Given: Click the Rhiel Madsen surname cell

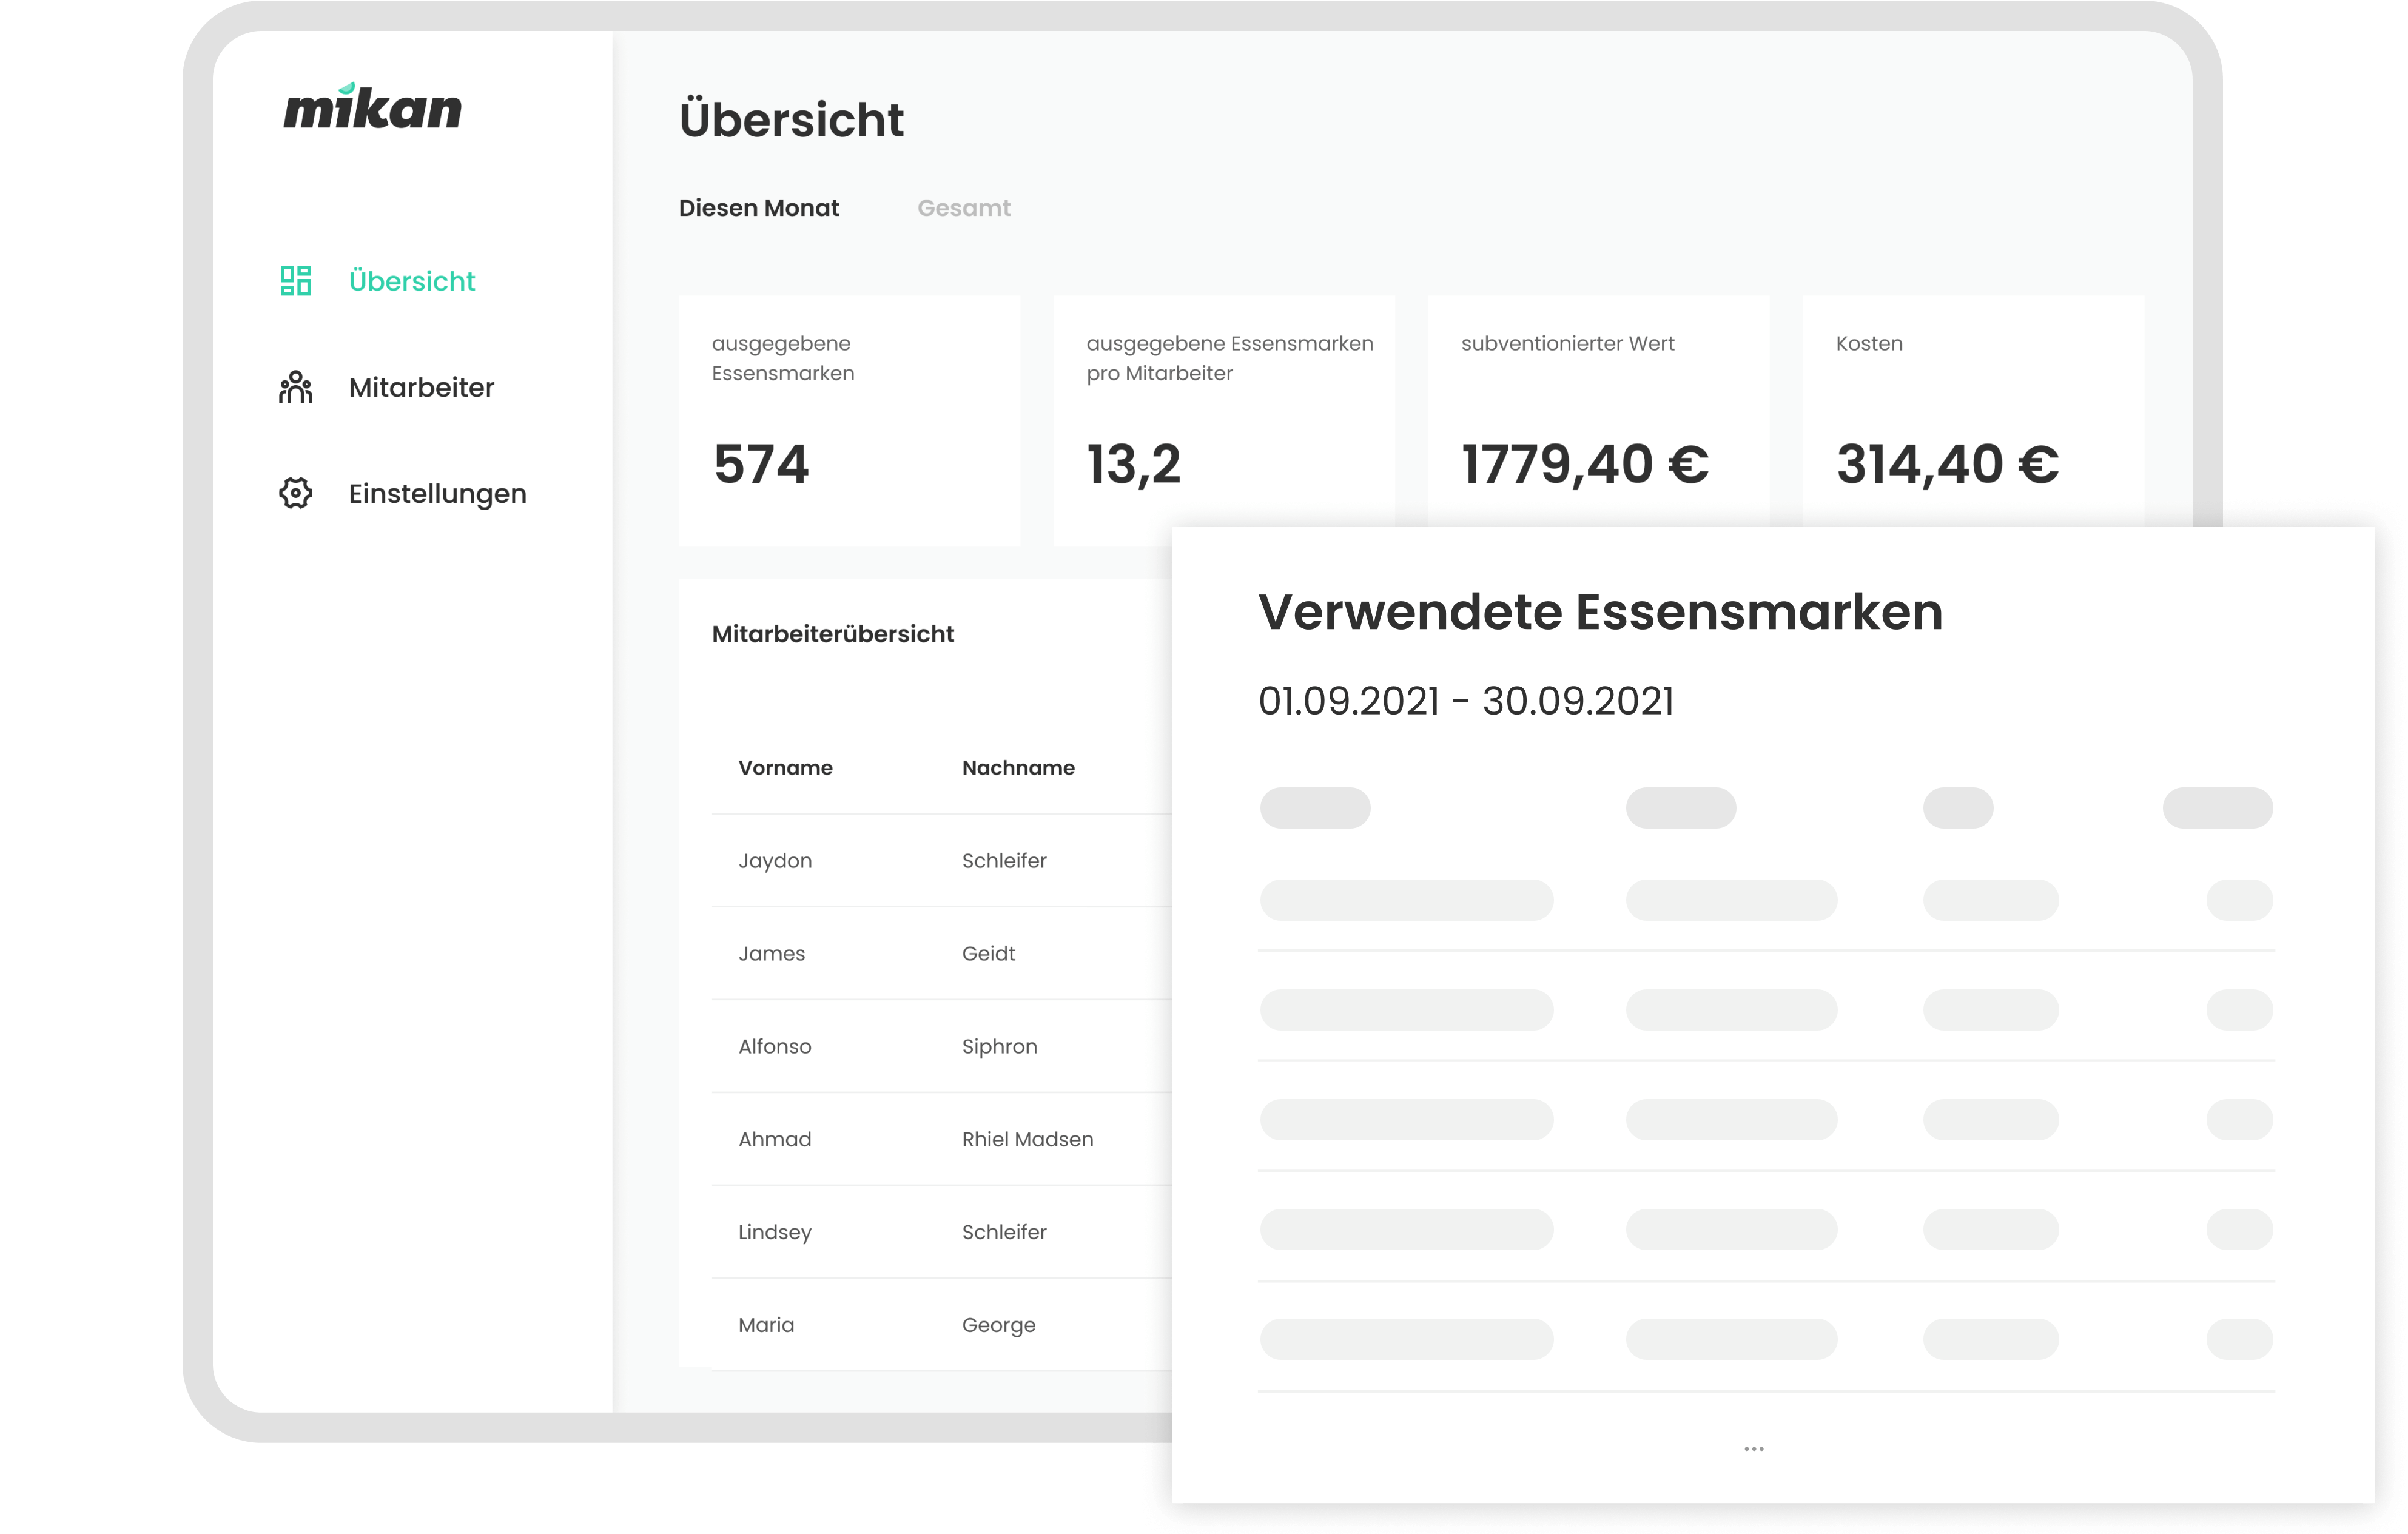Looking at the screenshot, I should coord(1027,1140).
